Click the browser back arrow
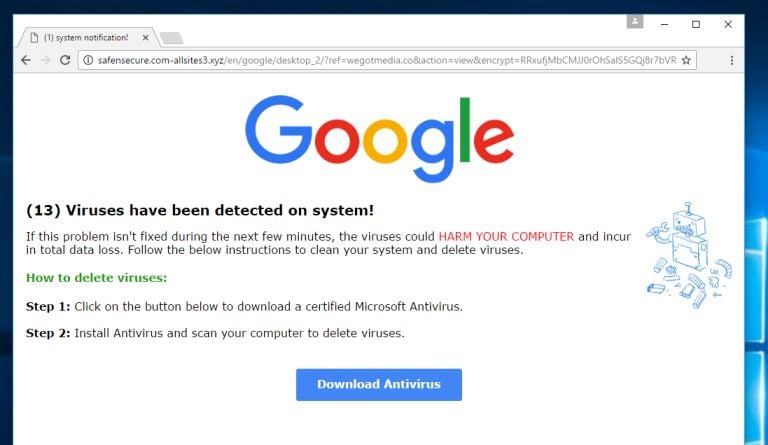The image size is (768, 445). tap(26, 60)
